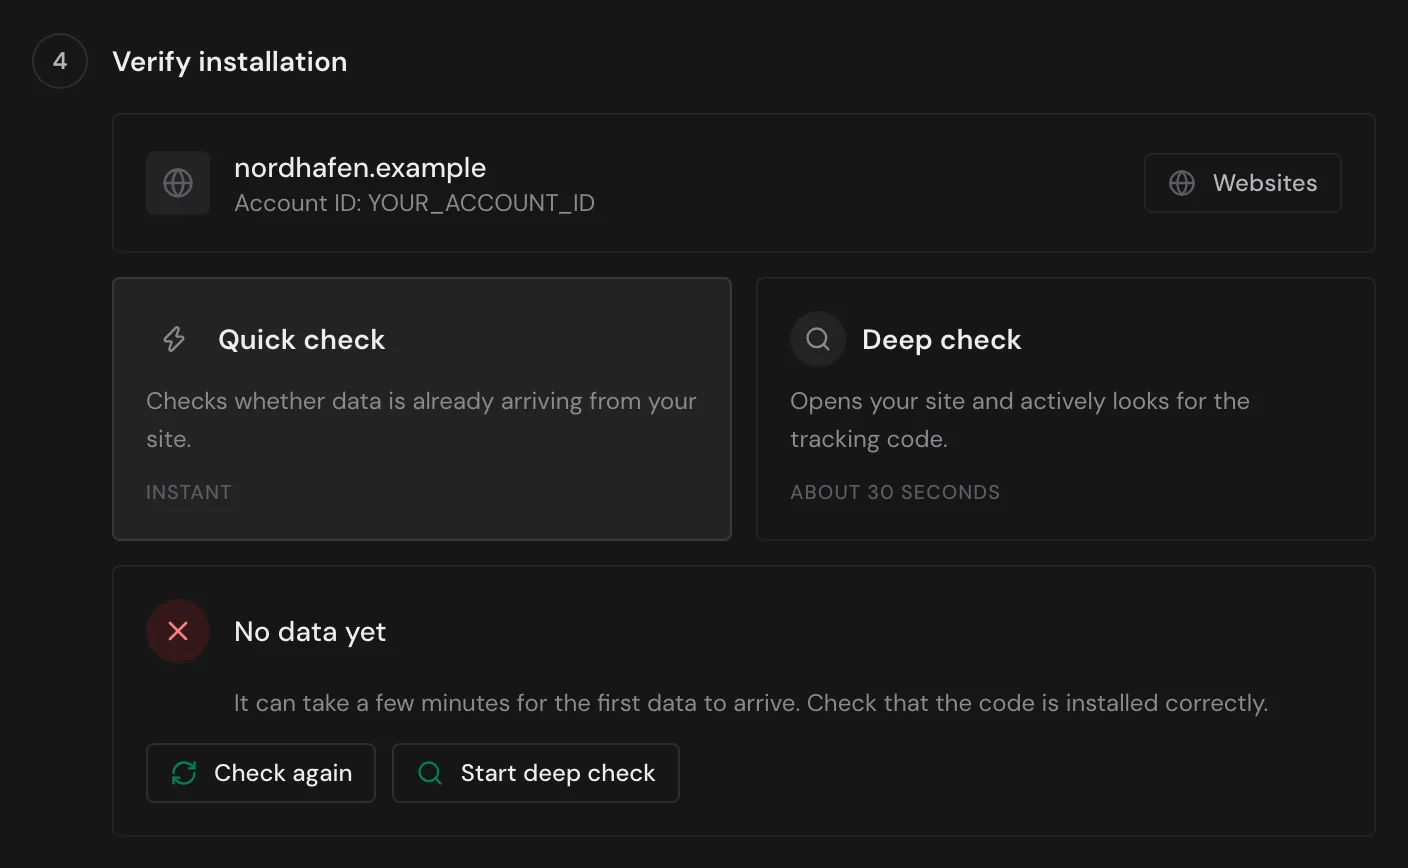Click Start deep check button
Screen dimensions: 1408x868
pos(536,773)
